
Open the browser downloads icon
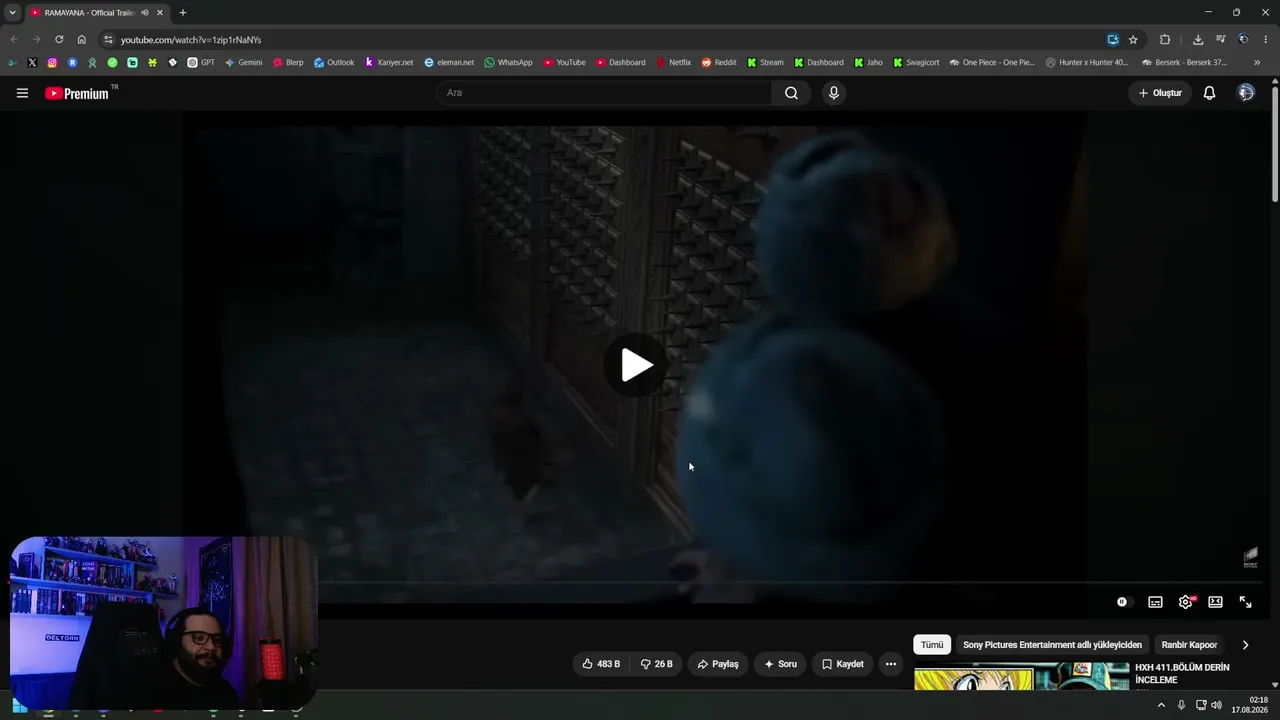(1198, 40)
